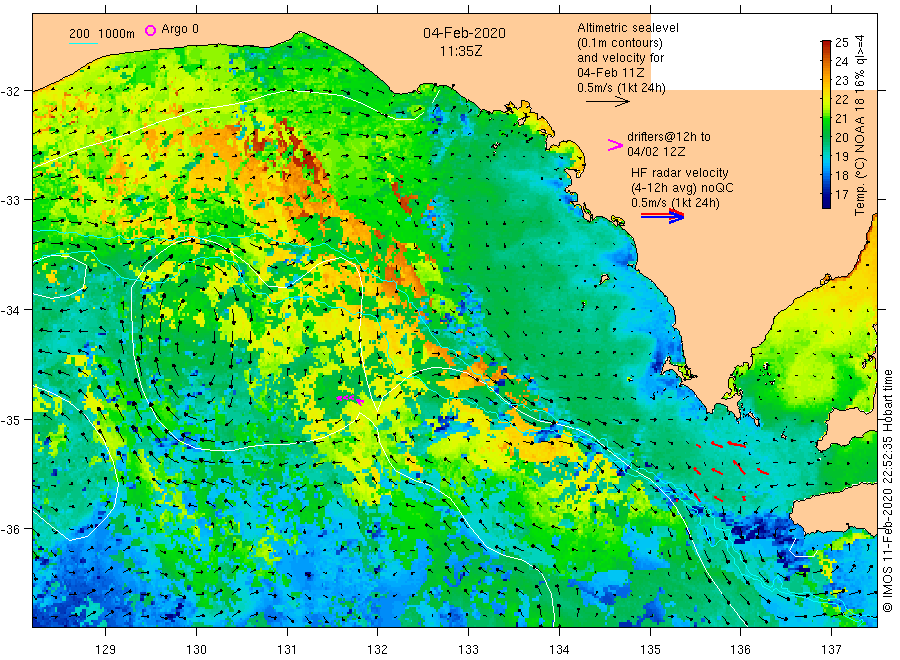Click the 25 value on the color scale
This screenshot has height=660, width=900.
[x=841, y=42]
